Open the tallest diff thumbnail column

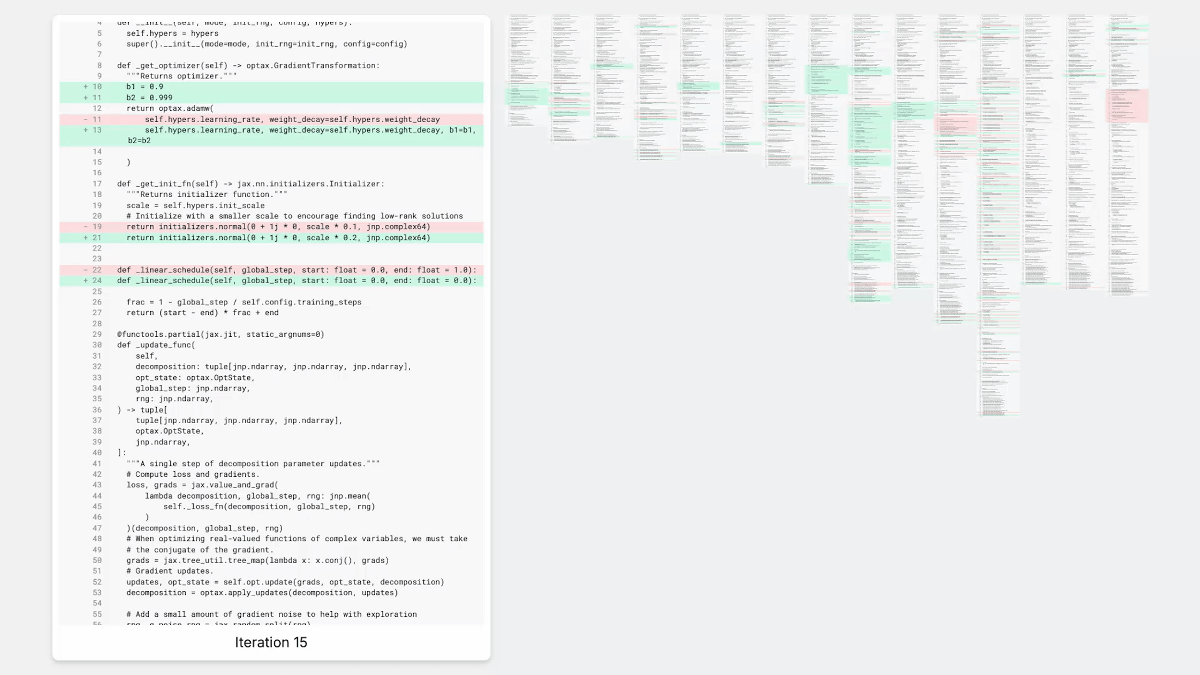click(x=999, y=215)
